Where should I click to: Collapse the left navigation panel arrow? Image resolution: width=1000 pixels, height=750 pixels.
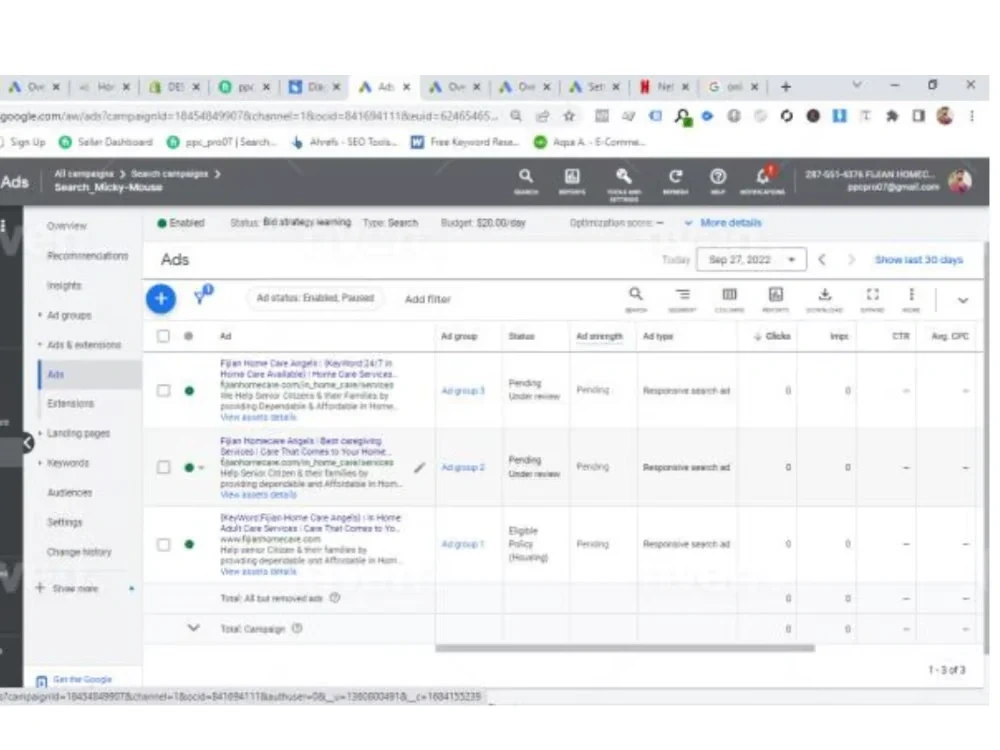pos(26,442)
